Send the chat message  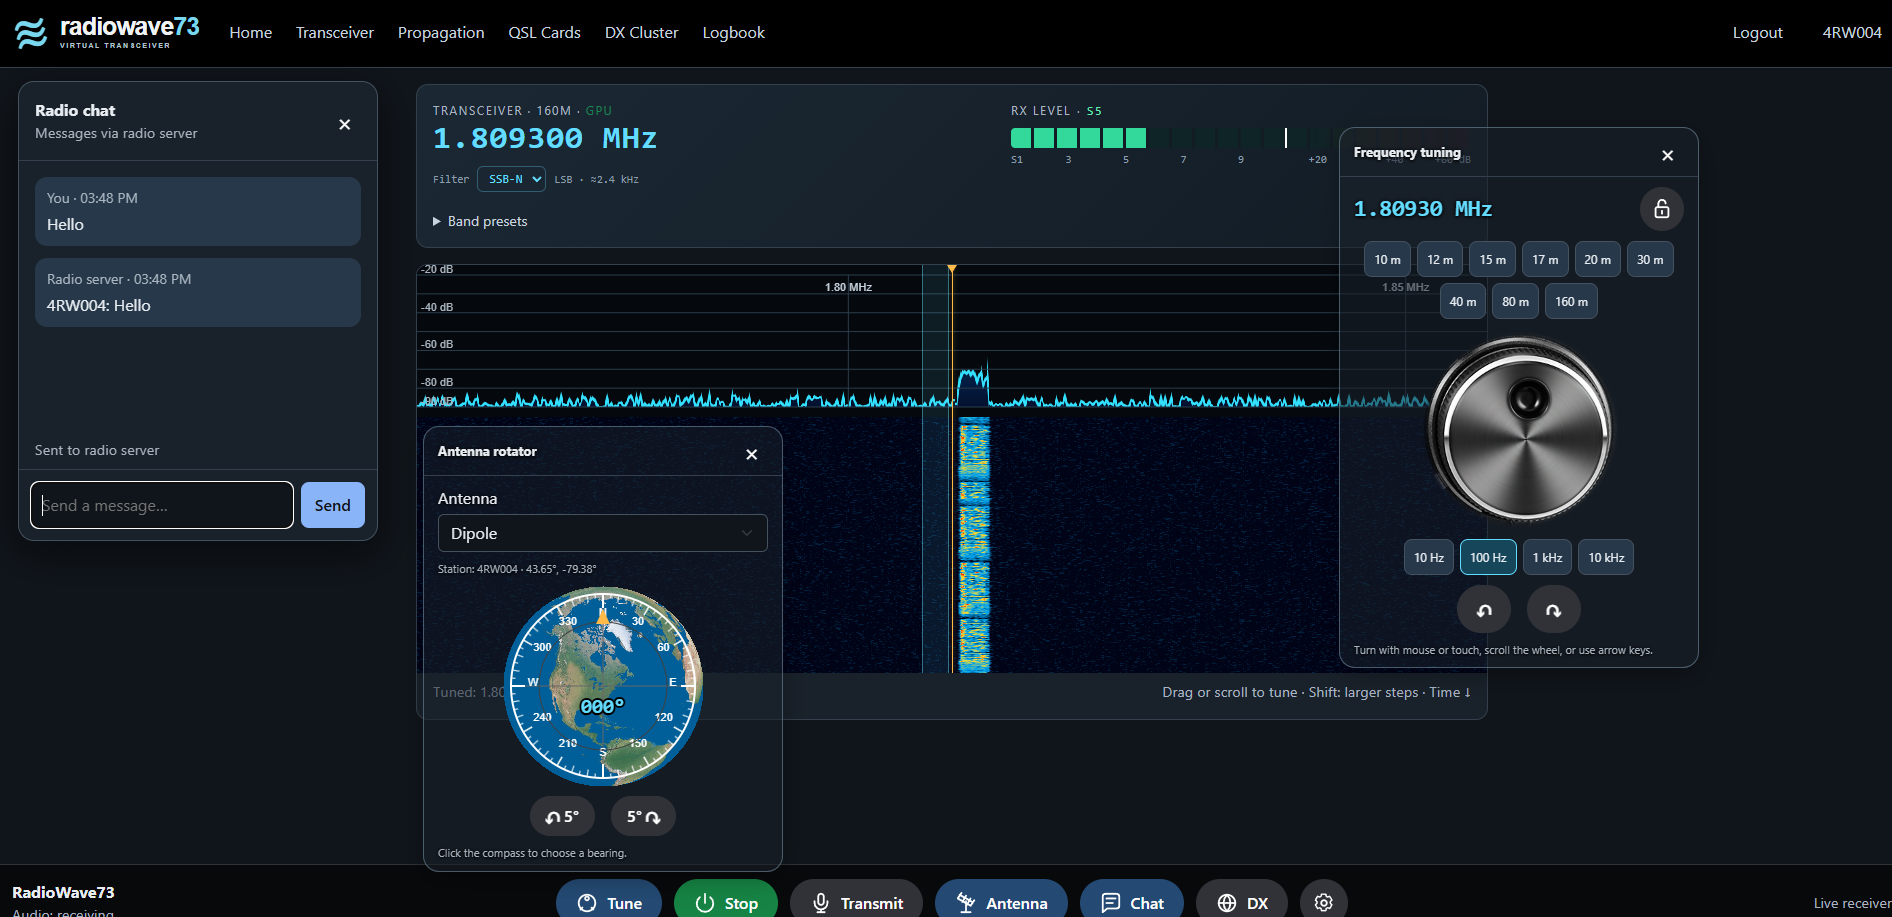[333, 505]
